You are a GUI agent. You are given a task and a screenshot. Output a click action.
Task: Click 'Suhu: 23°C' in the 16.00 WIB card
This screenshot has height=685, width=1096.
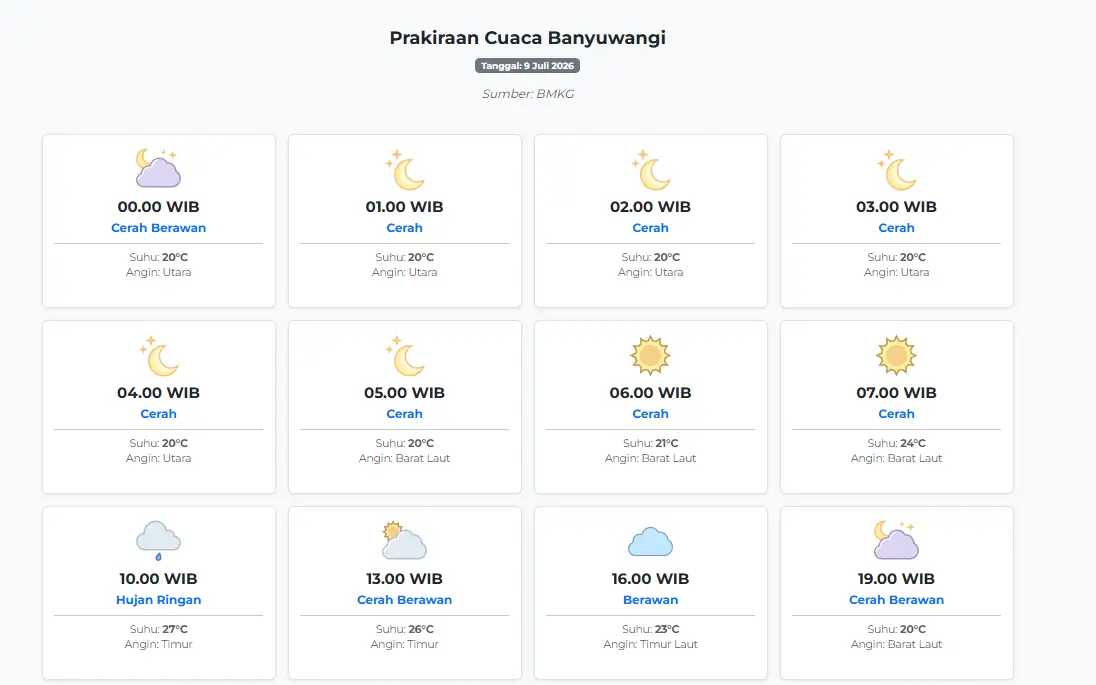pos(651,629)
